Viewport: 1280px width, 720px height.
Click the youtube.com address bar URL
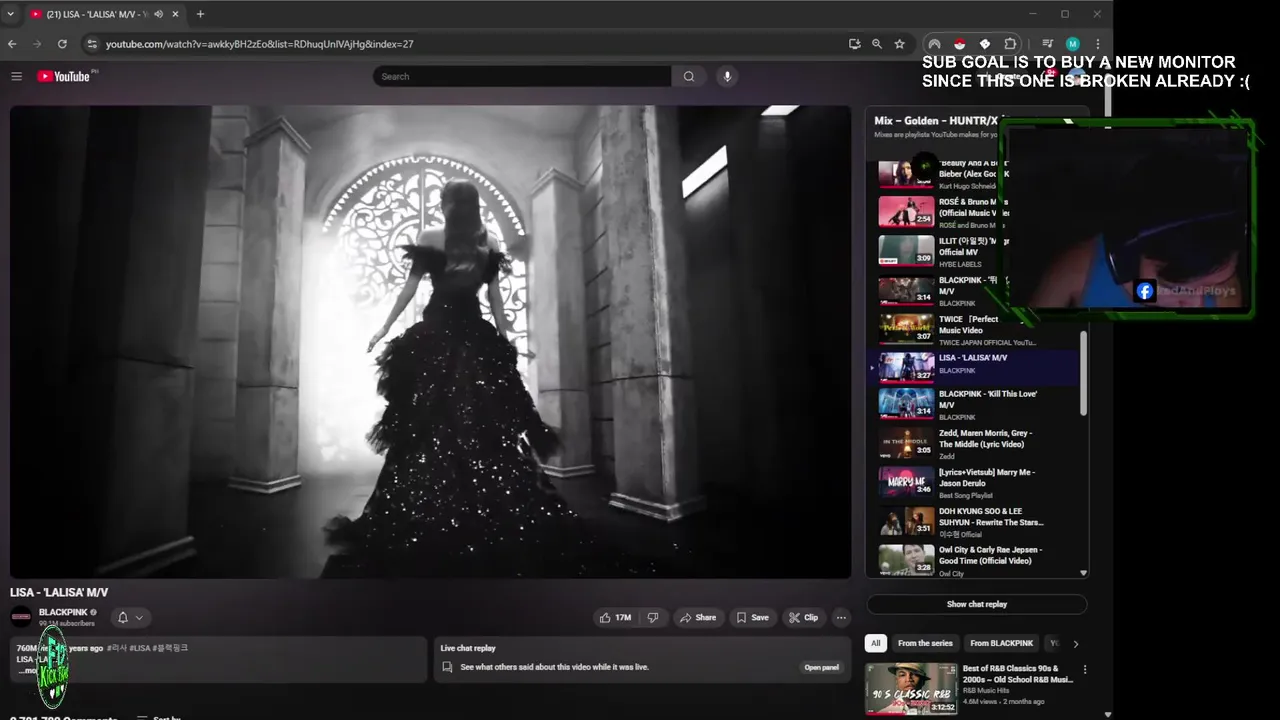coord(260,44)
